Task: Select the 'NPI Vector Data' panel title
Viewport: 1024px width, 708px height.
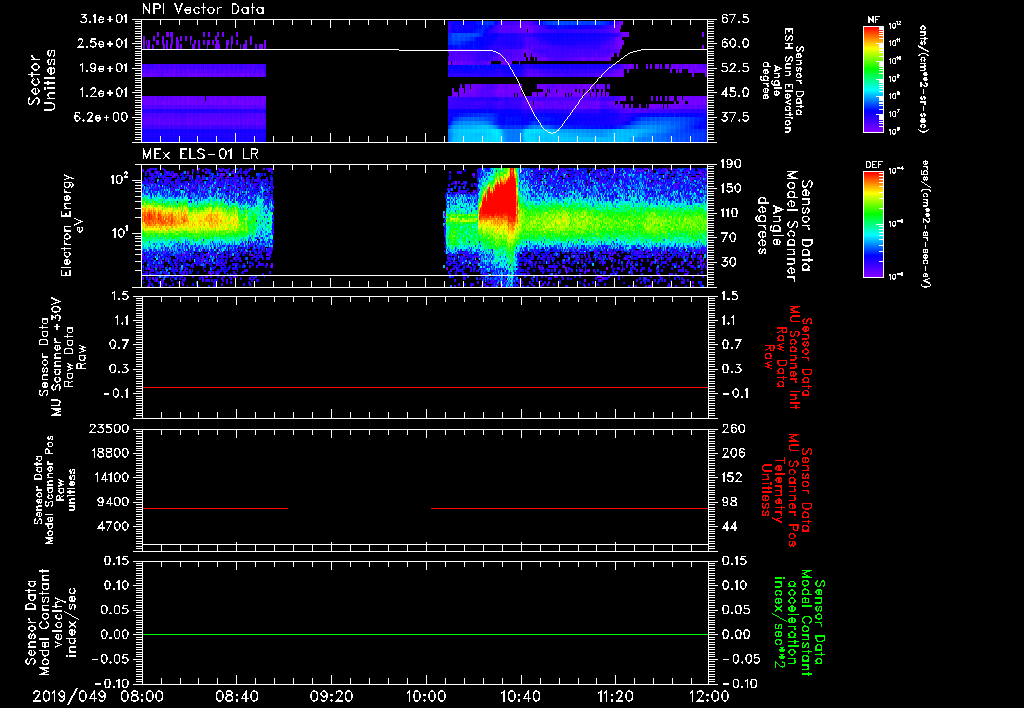Action: 203,9
